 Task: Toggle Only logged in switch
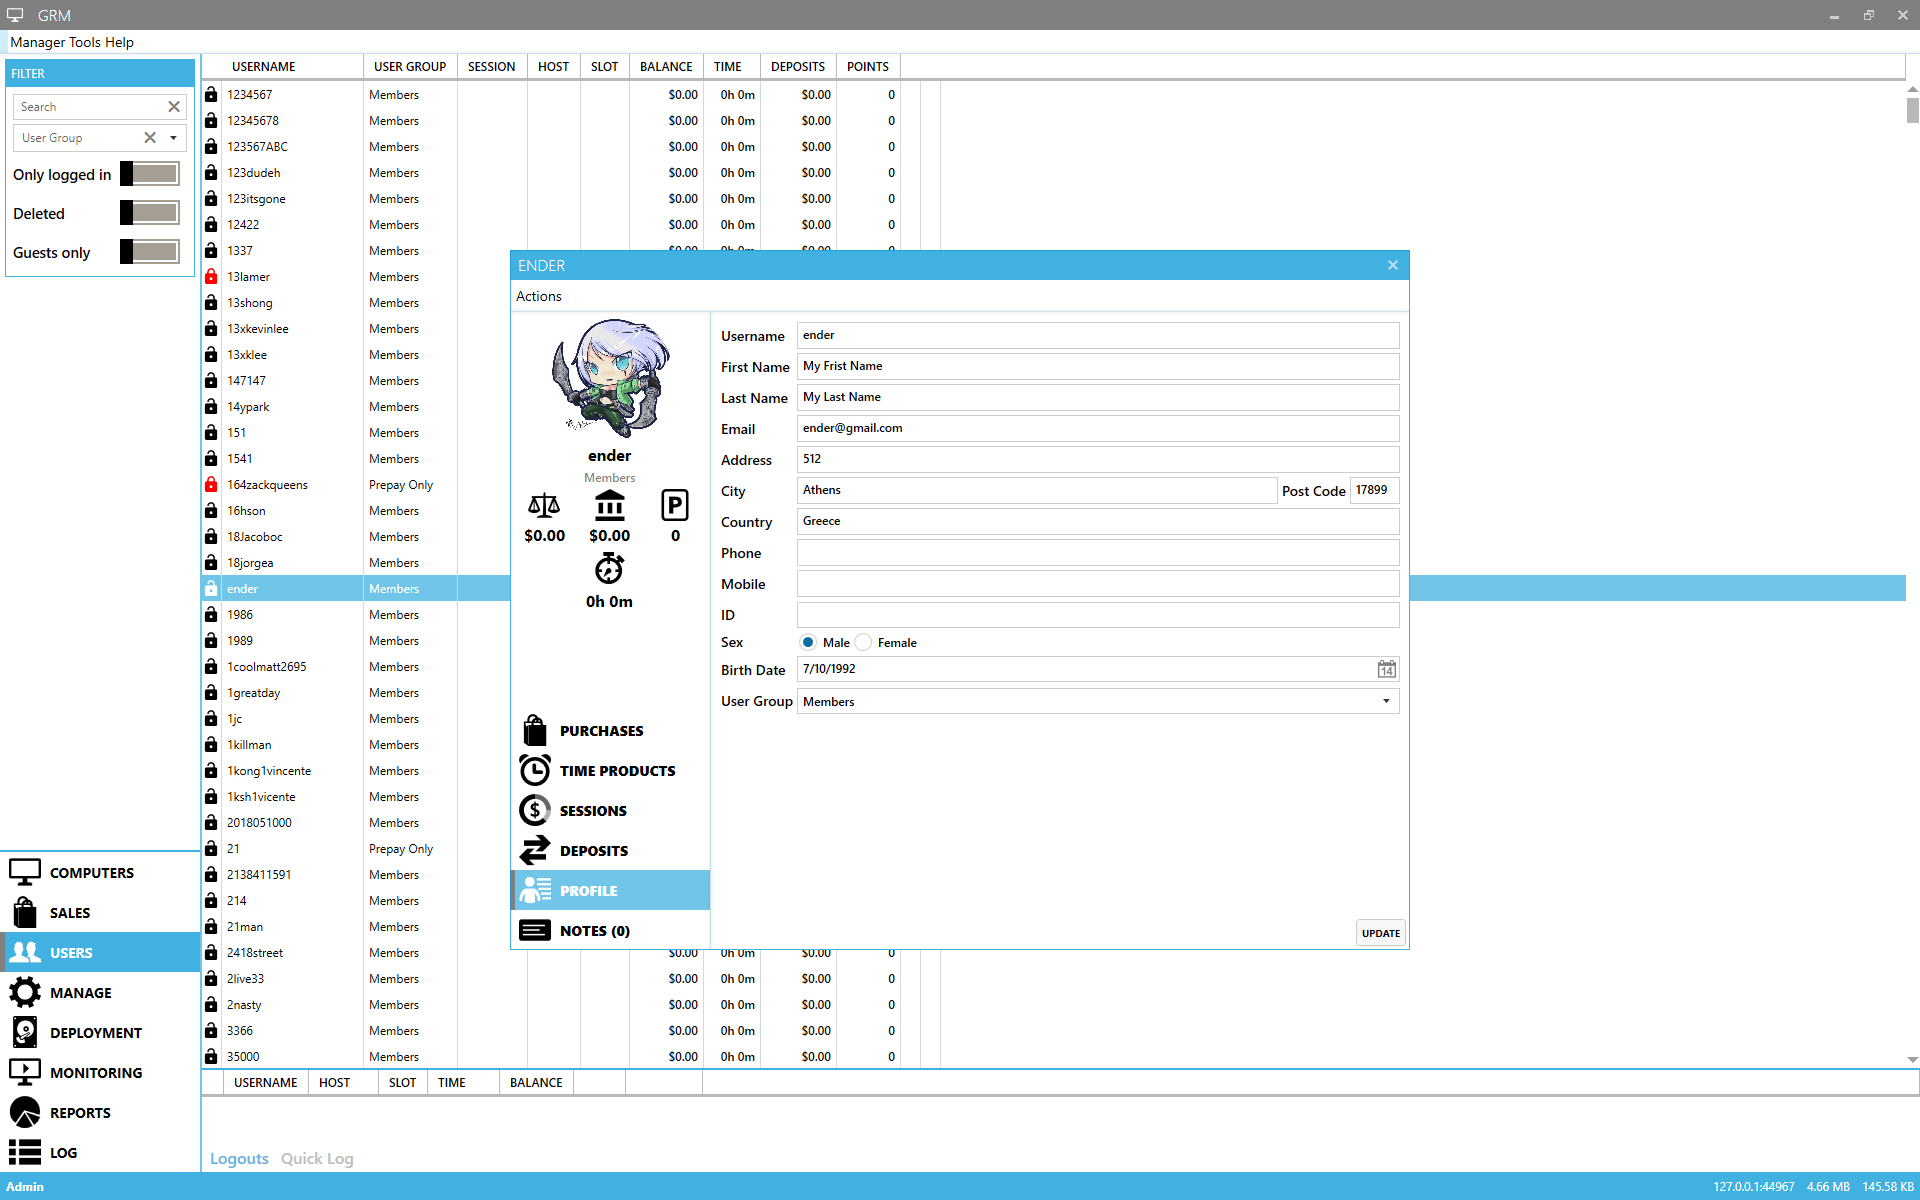[x=150, y=174]
